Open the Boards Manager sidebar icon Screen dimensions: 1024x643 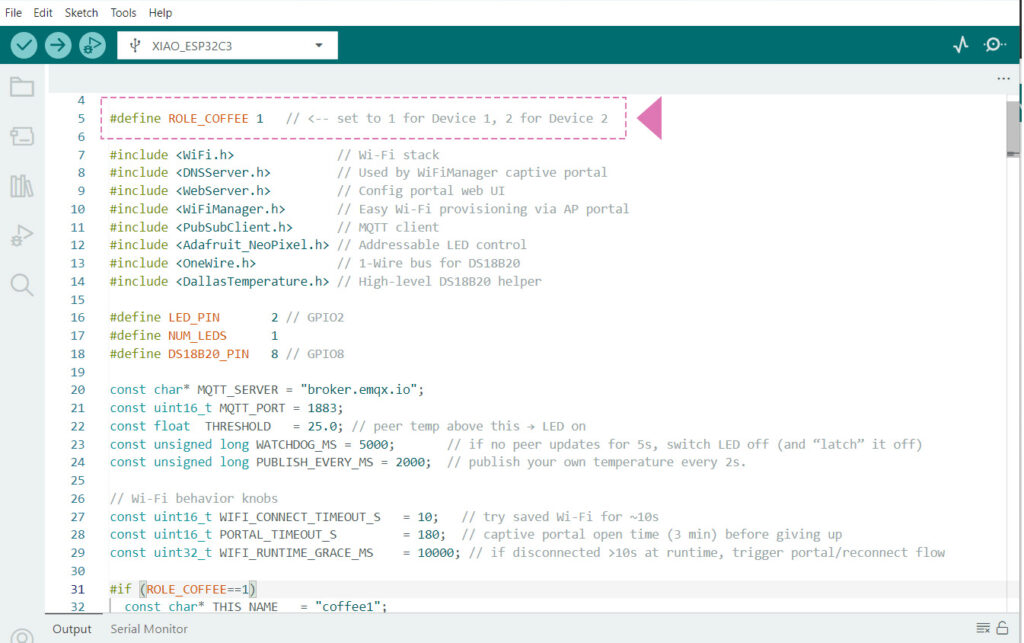[x=22, y=136]
